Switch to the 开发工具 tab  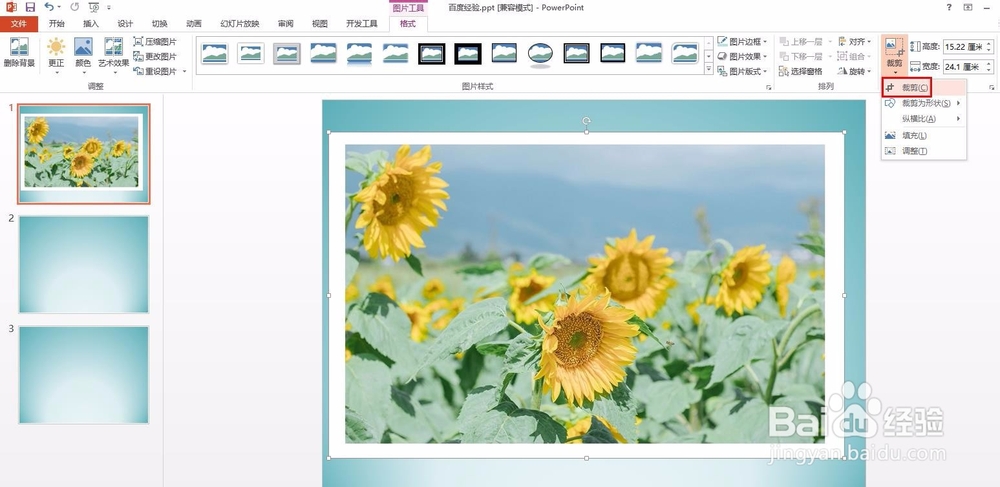[362, 24]
